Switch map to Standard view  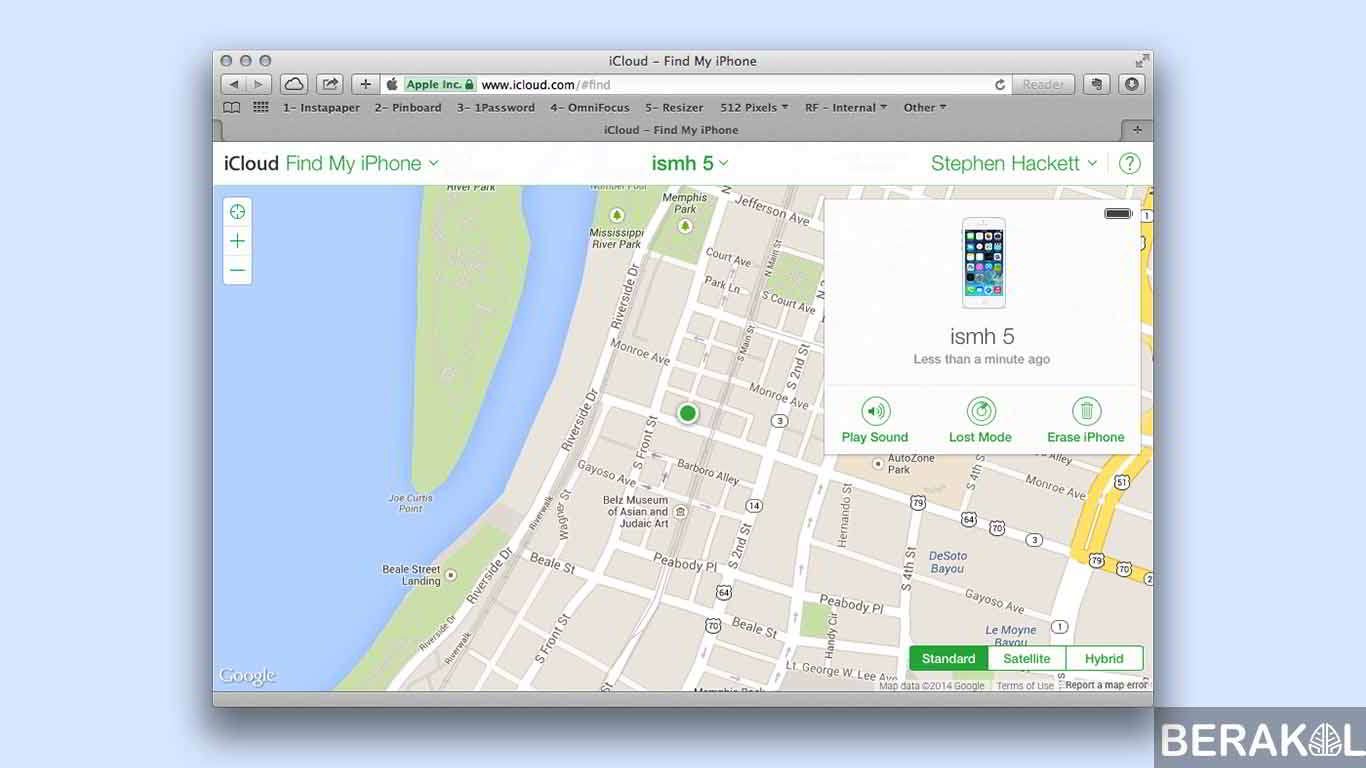948,659
